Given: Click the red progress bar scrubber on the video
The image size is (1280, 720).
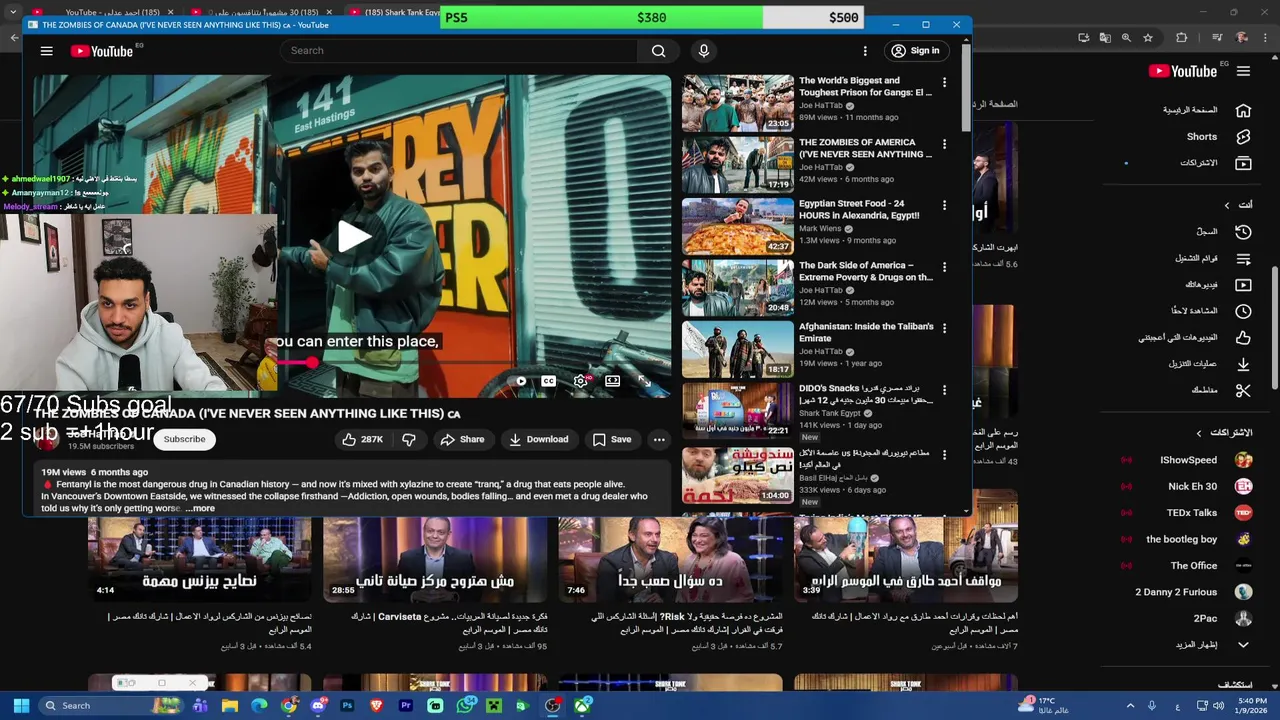Looking at the screenshot, I should tap(311, 363).
